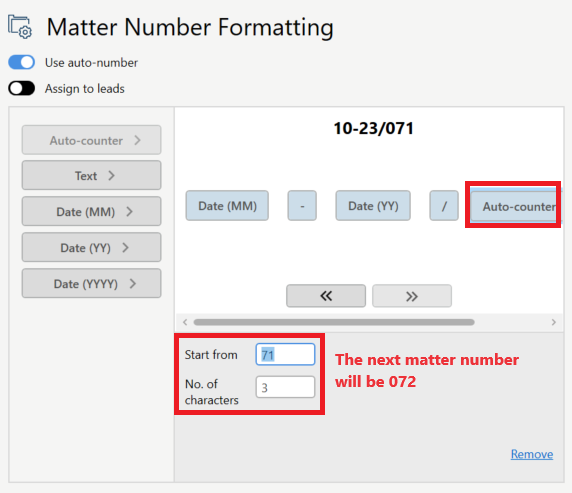The height and width of the screenshot is (493, 572).
Task: Select the Date (MM) chip in format
Action: pyautogui.click(x=227, y=206)
